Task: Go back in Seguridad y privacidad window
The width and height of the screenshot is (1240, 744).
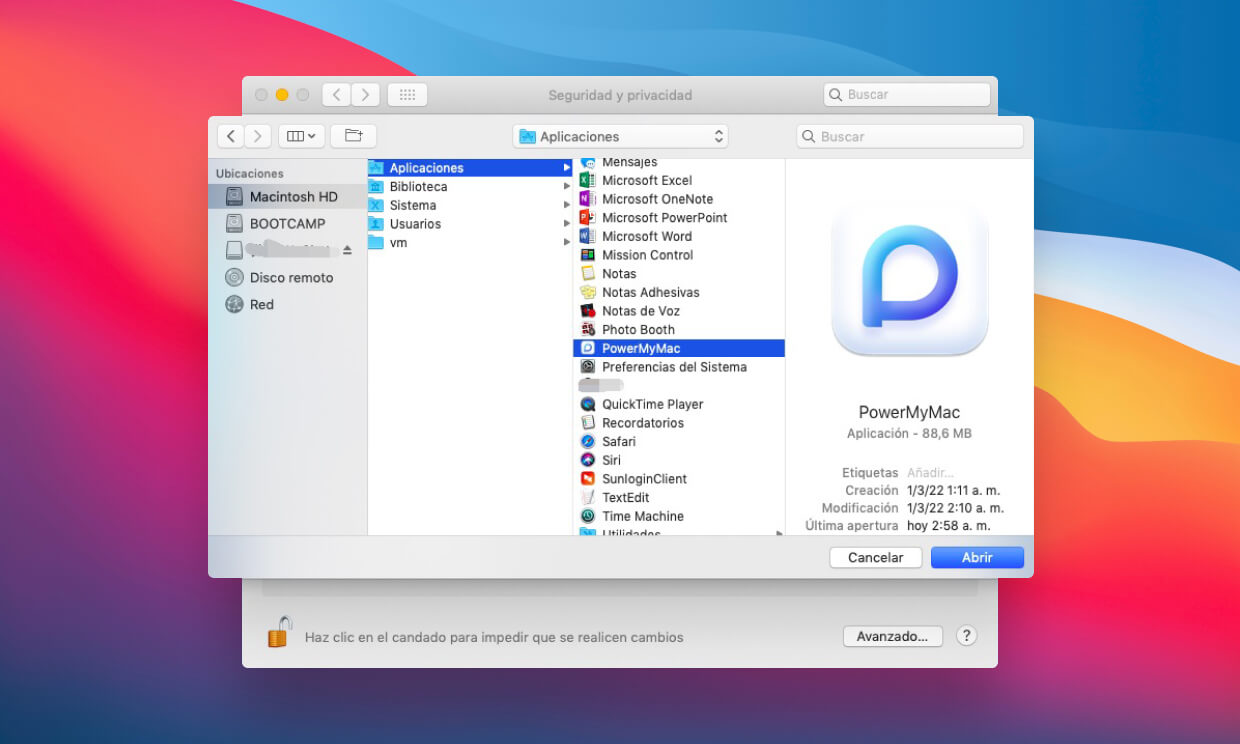Action: coord(336,95)
